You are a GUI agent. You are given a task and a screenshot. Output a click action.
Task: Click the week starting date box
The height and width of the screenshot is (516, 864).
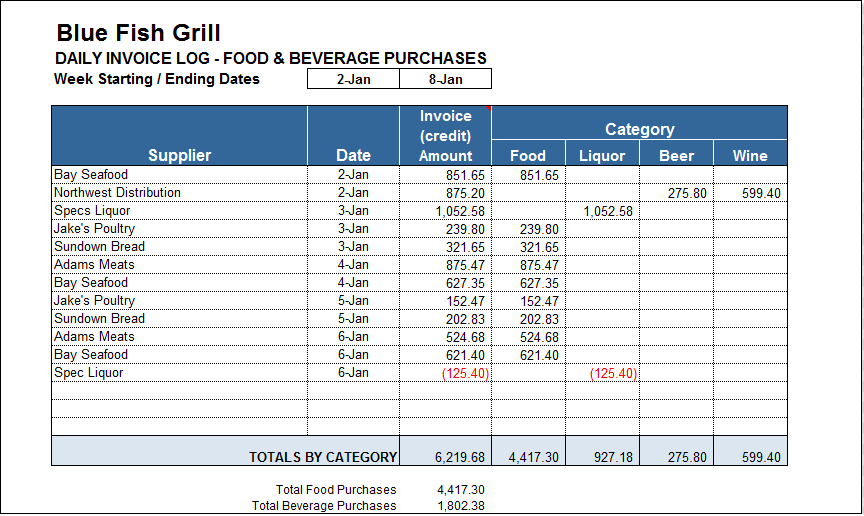coord(353,79)
